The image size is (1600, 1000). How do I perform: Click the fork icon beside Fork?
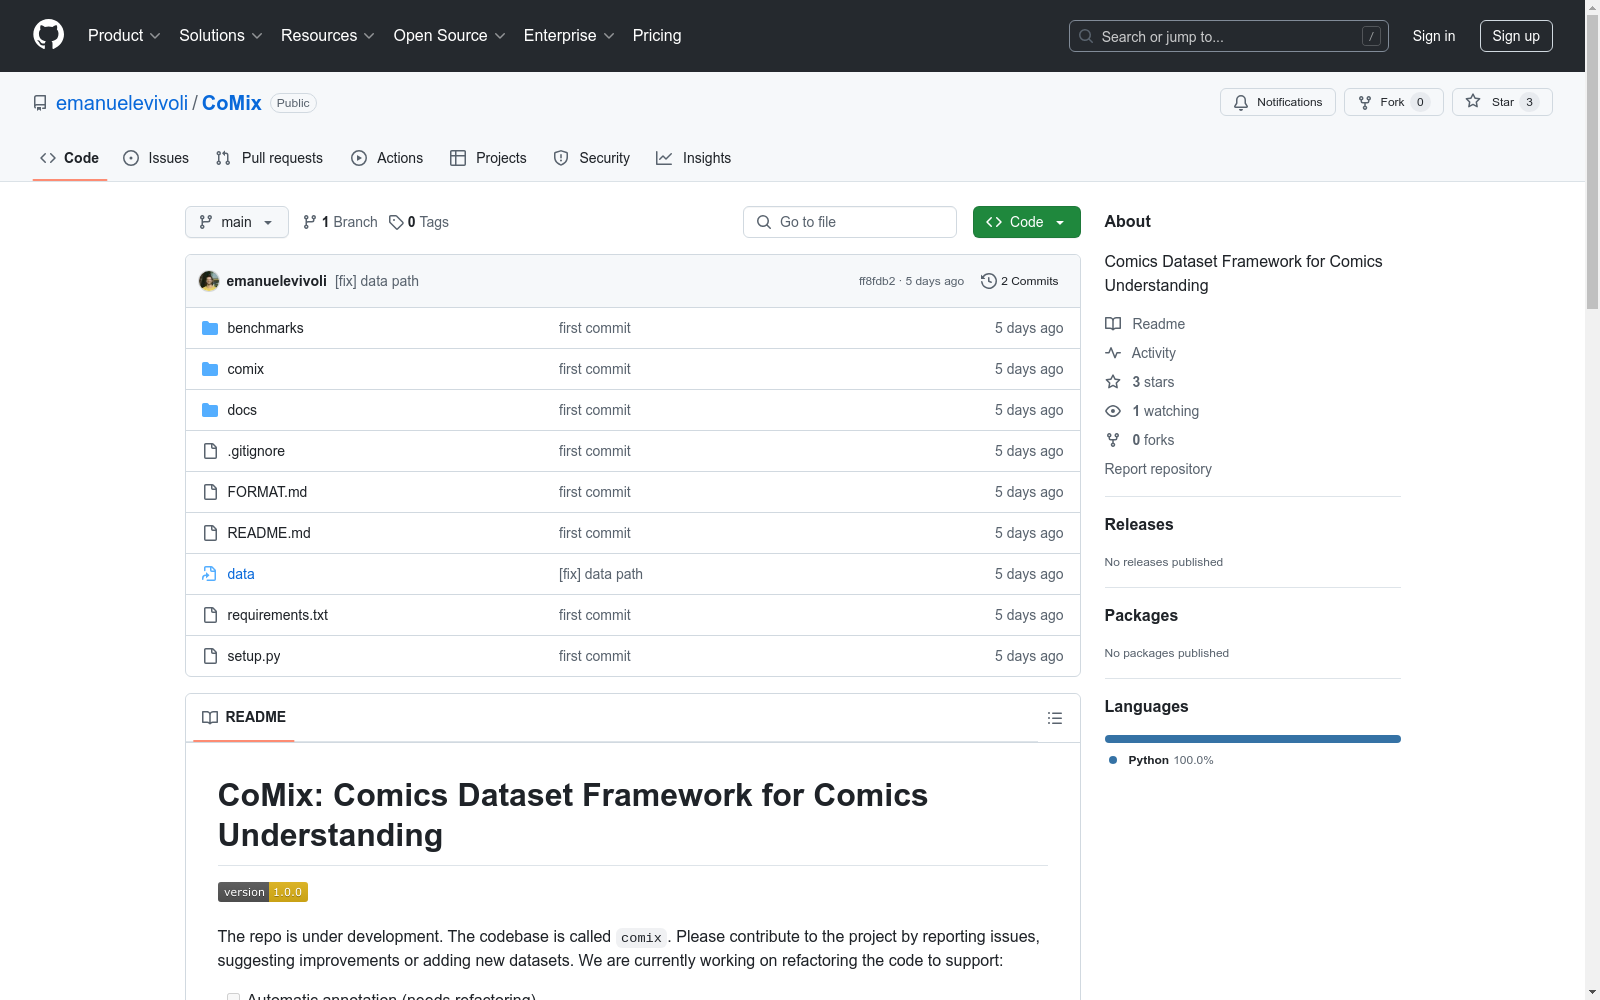(1365, 102)
